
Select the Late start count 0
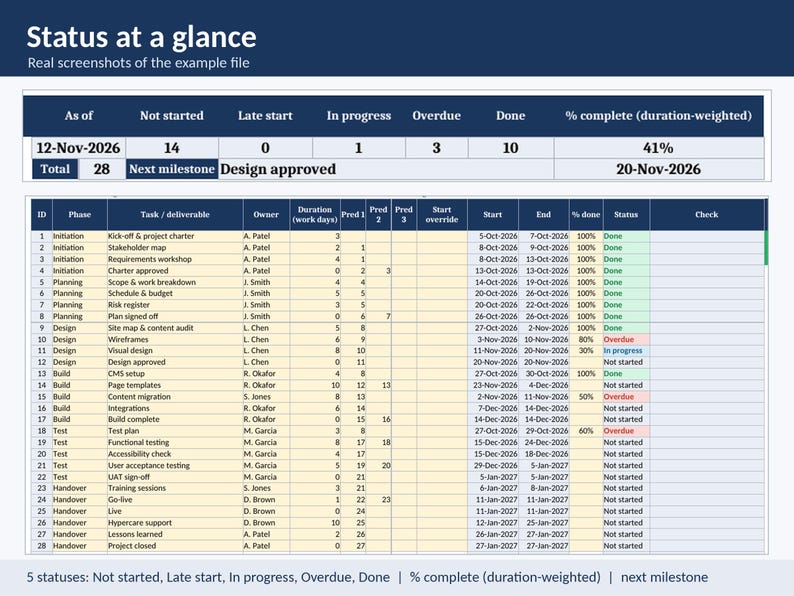(x=265, y=148)
